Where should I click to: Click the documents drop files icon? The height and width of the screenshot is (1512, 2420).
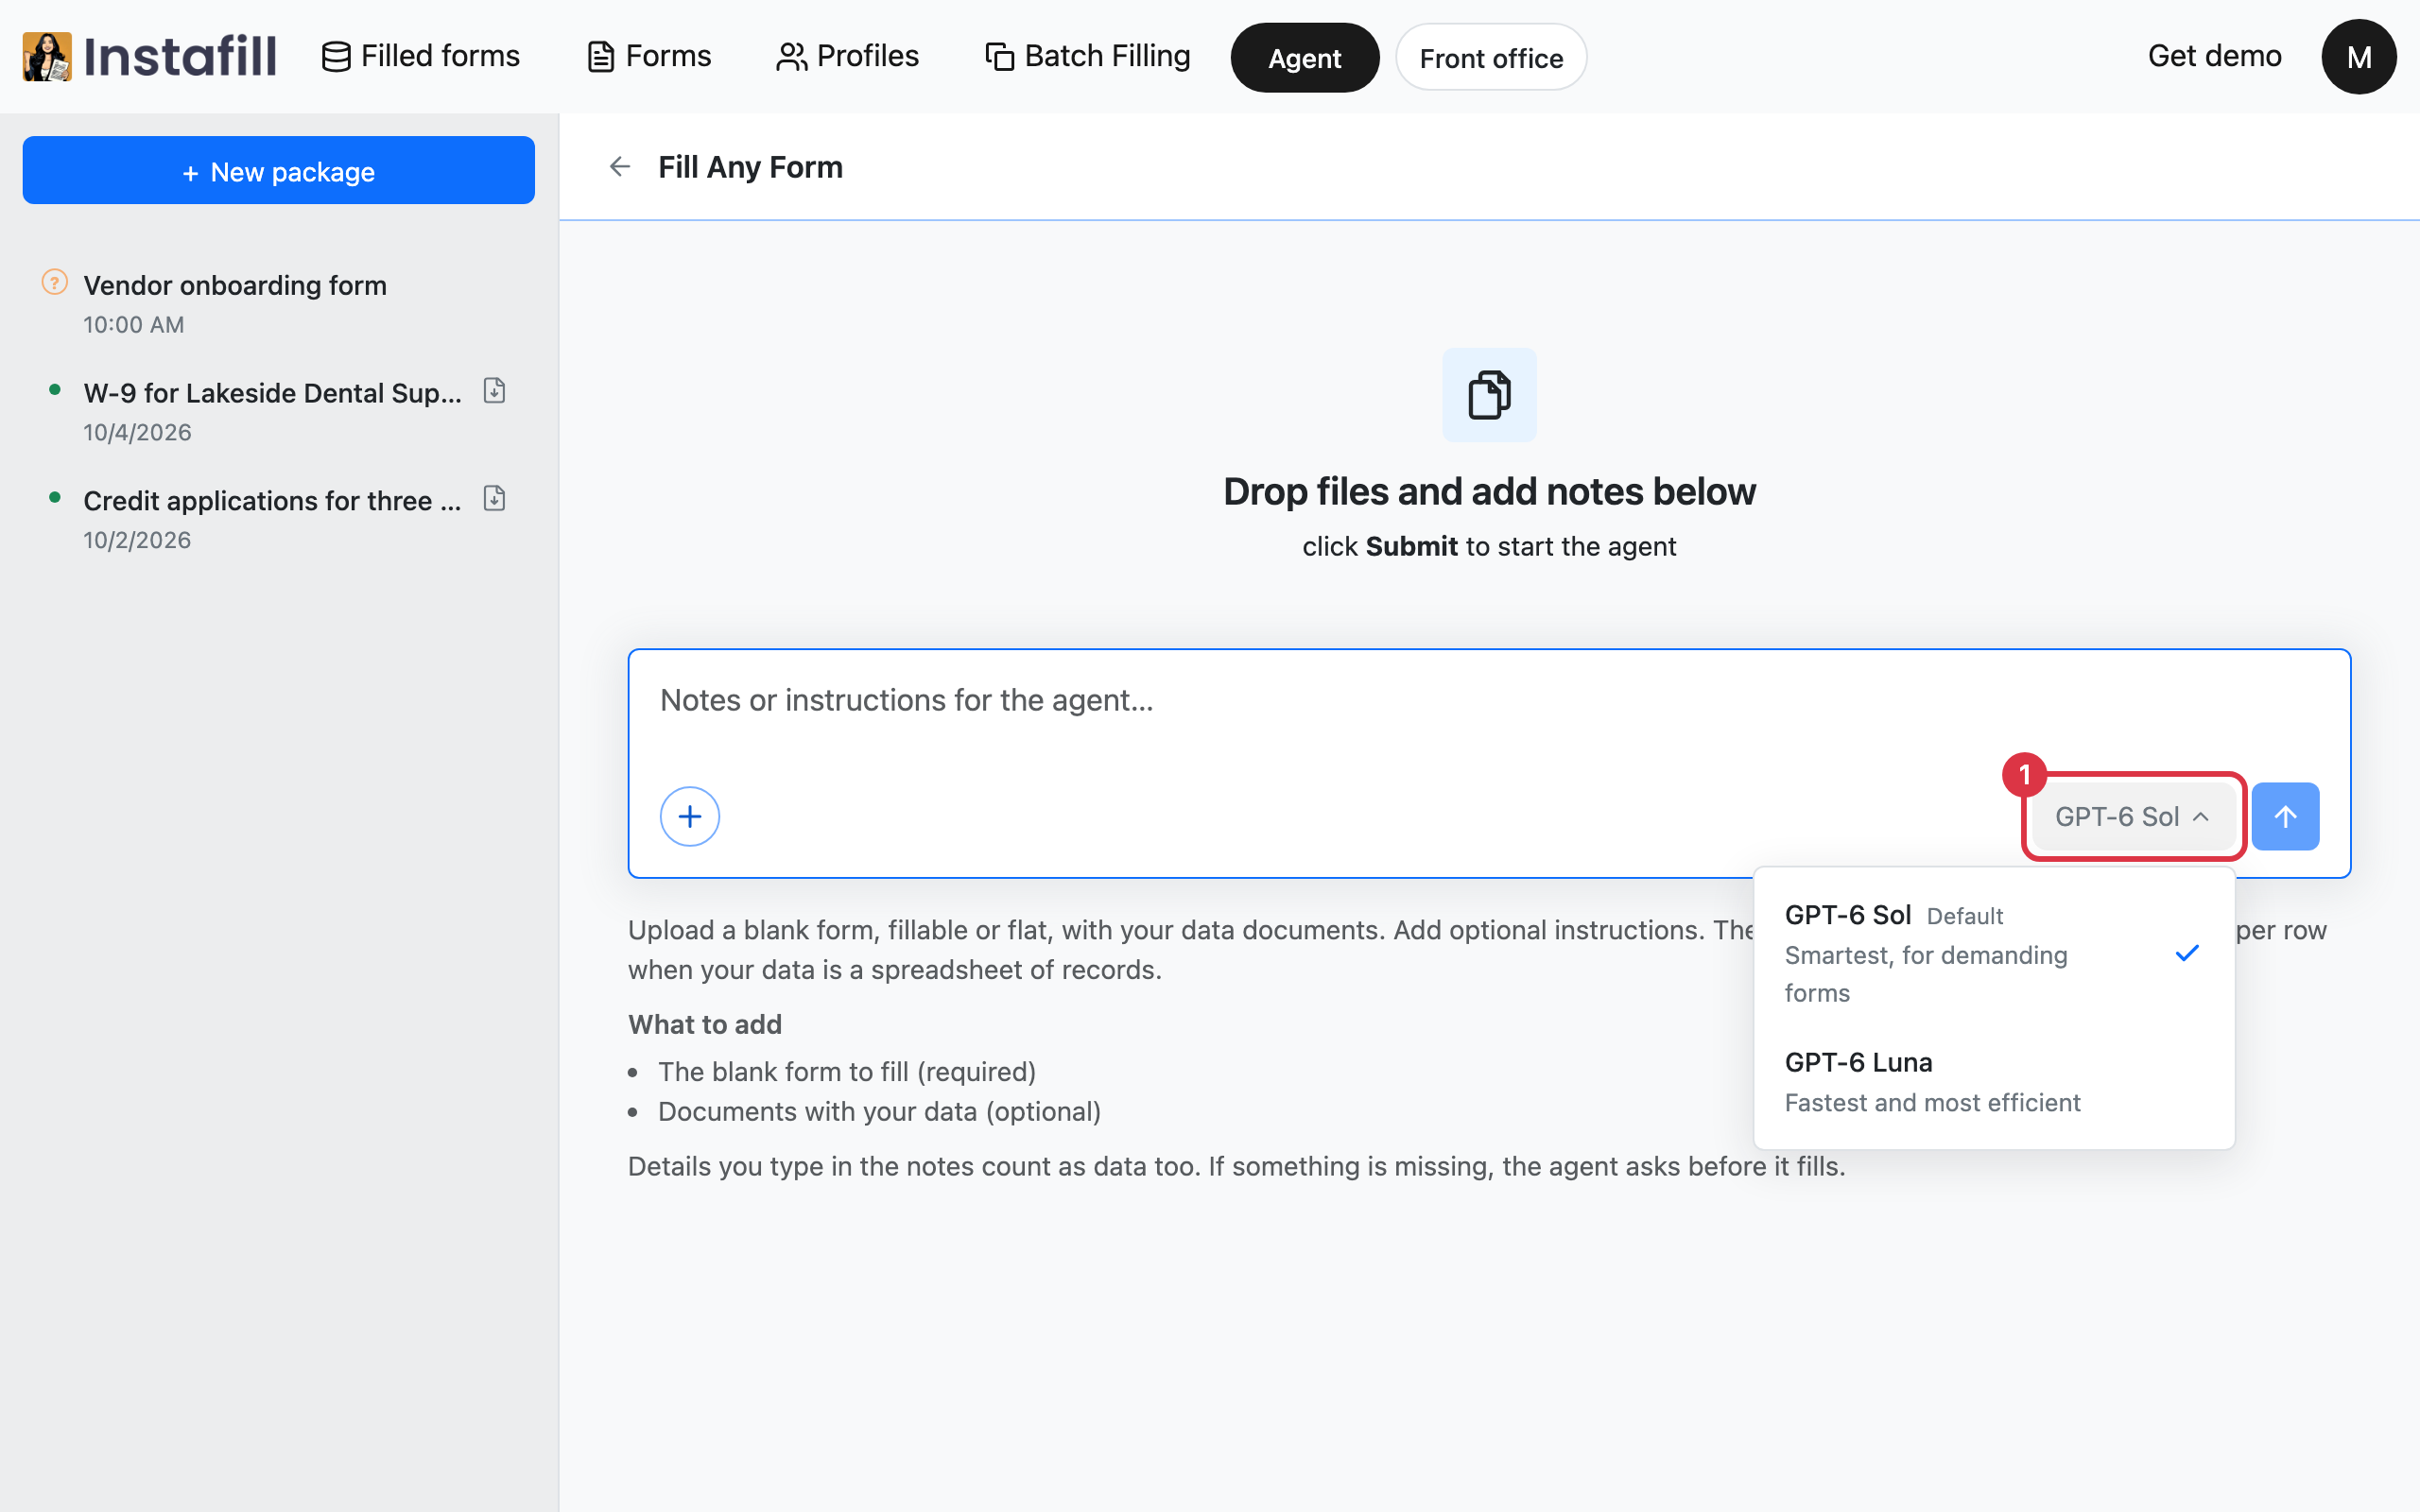(x=1489, y=394)
